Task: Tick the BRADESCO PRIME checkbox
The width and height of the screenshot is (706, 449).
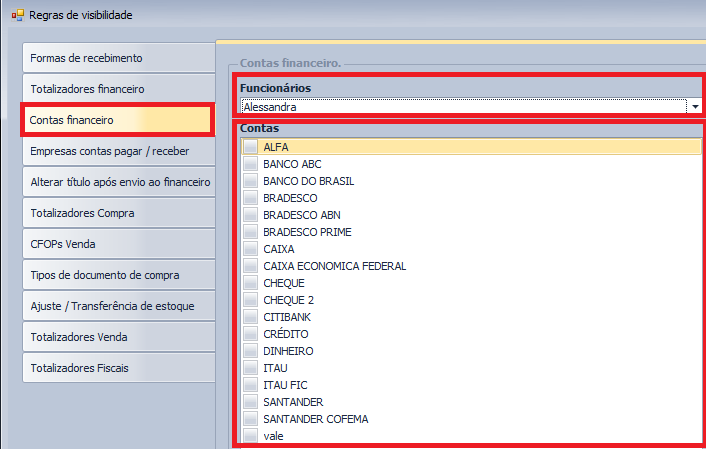Action: (x=250, y=232)
